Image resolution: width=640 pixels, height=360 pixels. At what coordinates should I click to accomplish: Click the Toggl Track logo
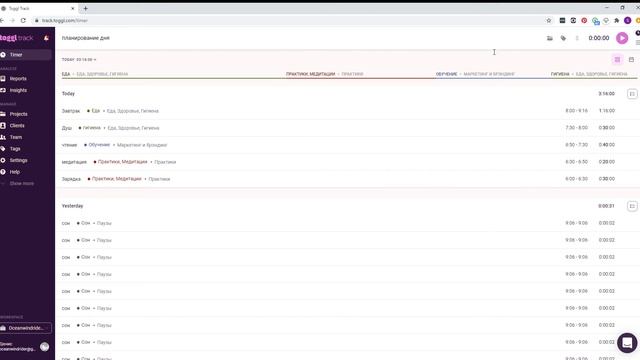pyautogui.click(x=17, y=38)
